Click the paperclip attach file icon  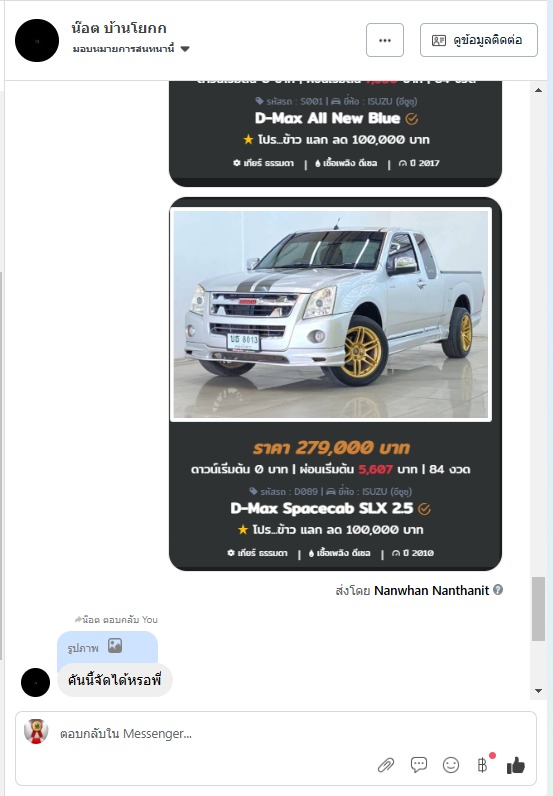(x=386, y=765)
